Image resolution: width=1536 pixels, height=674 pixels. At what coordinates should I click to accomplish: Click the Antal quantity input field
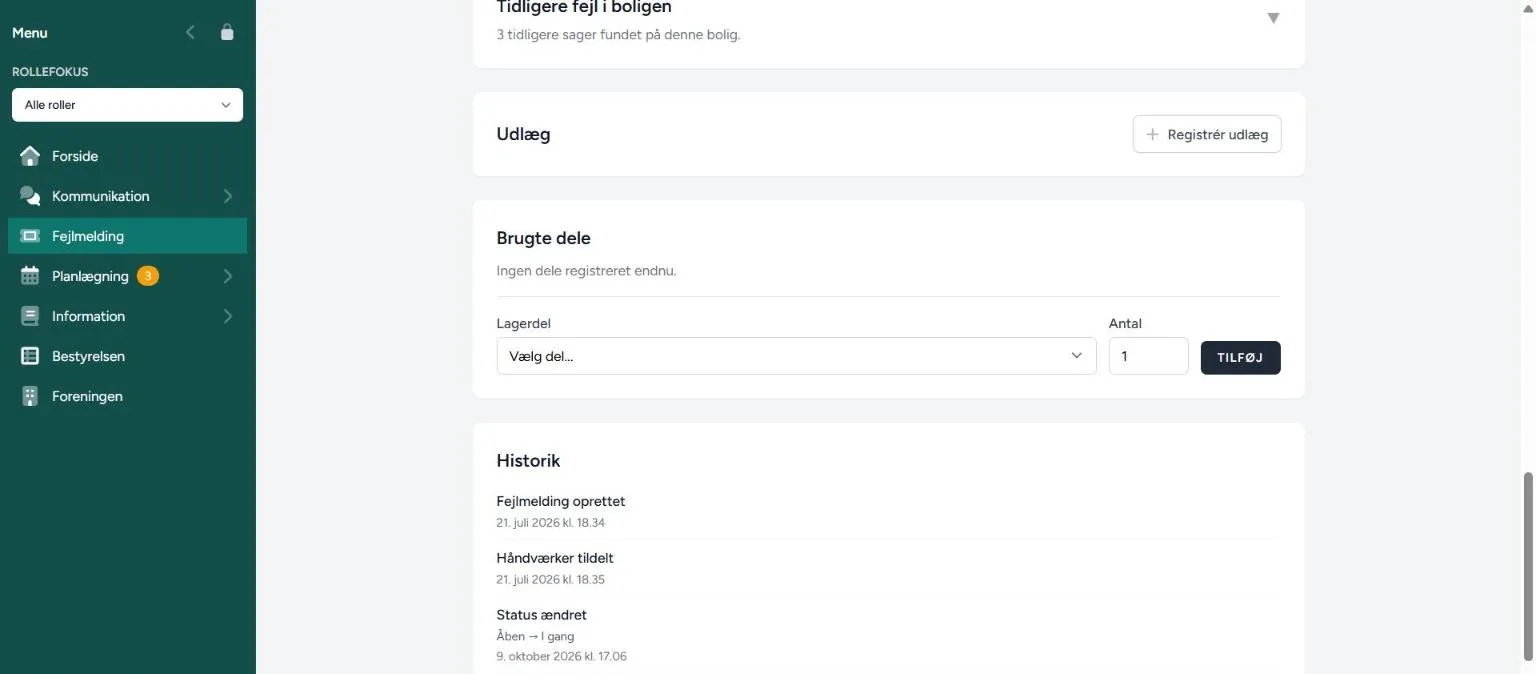pos(1148,356)
